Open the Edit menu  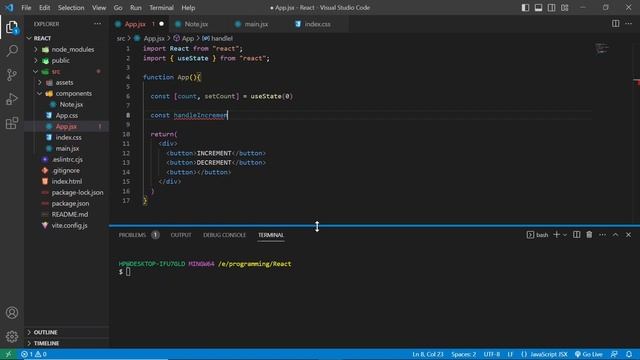pos(44,8)
